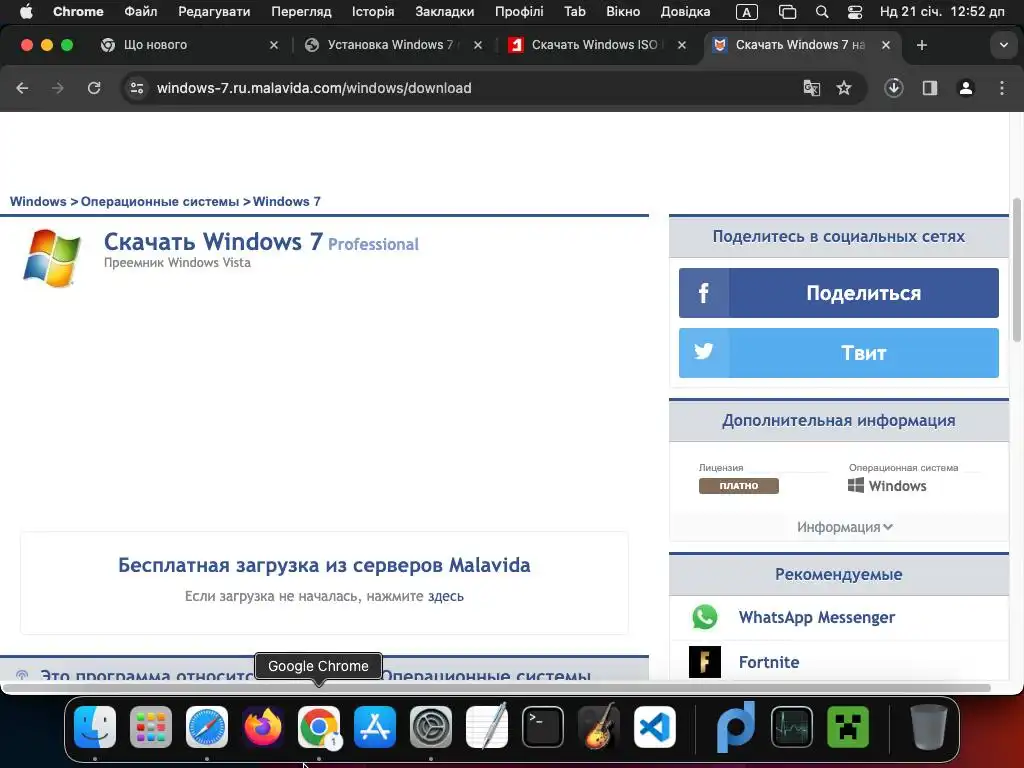Launch GarageBand from the Dock
Screen dimensions: 1024x768
[599, 727]
